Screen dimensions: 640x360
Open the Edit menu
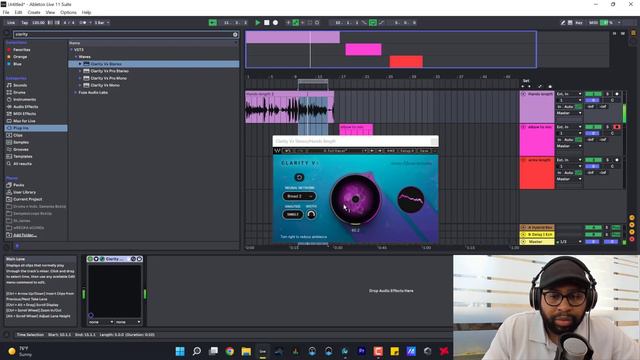[18, 12]
